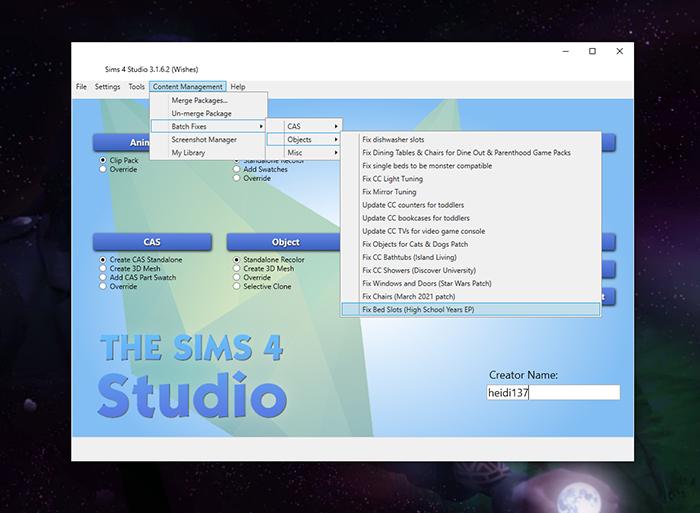The width and height of the screenshot is (700, 513).
Task: Open the File menu
Action: click(x=81, y=87)
